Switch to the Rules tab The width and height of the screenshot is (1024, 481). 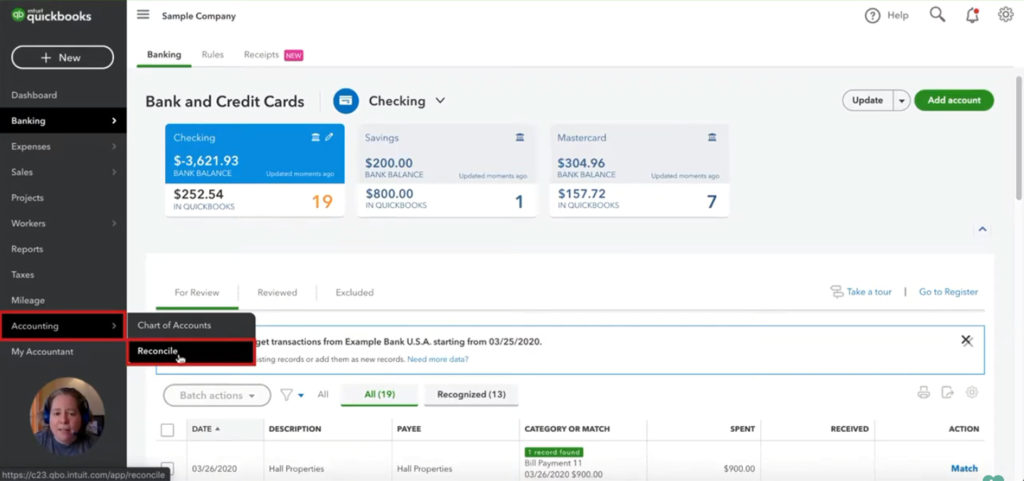click(x=212, y=54)
